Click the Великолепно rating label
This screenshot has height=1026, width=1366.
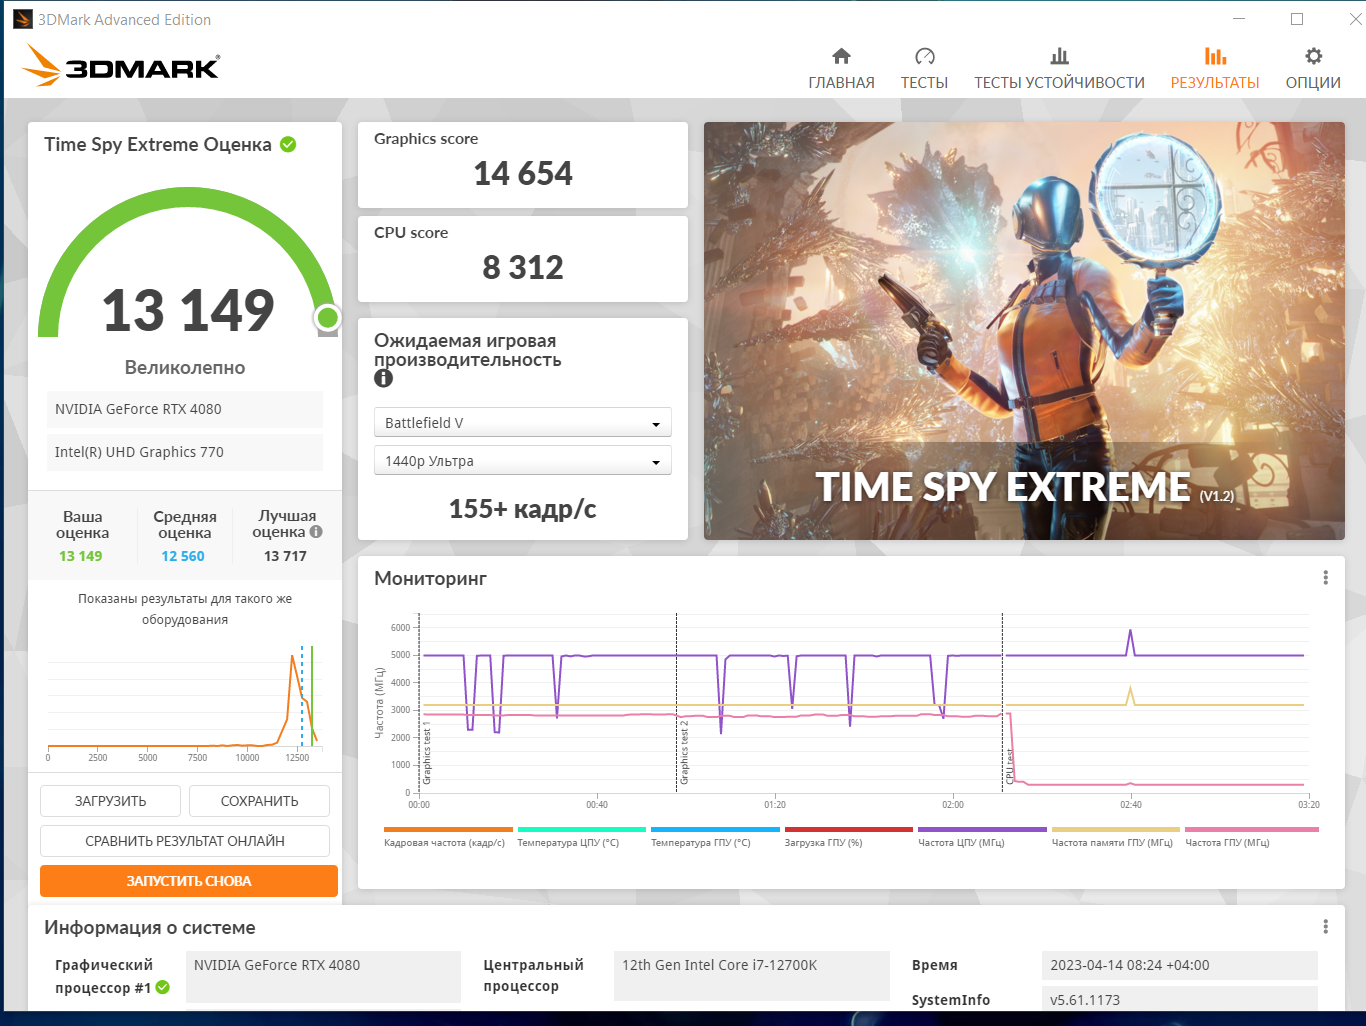[x=185, y=367]
